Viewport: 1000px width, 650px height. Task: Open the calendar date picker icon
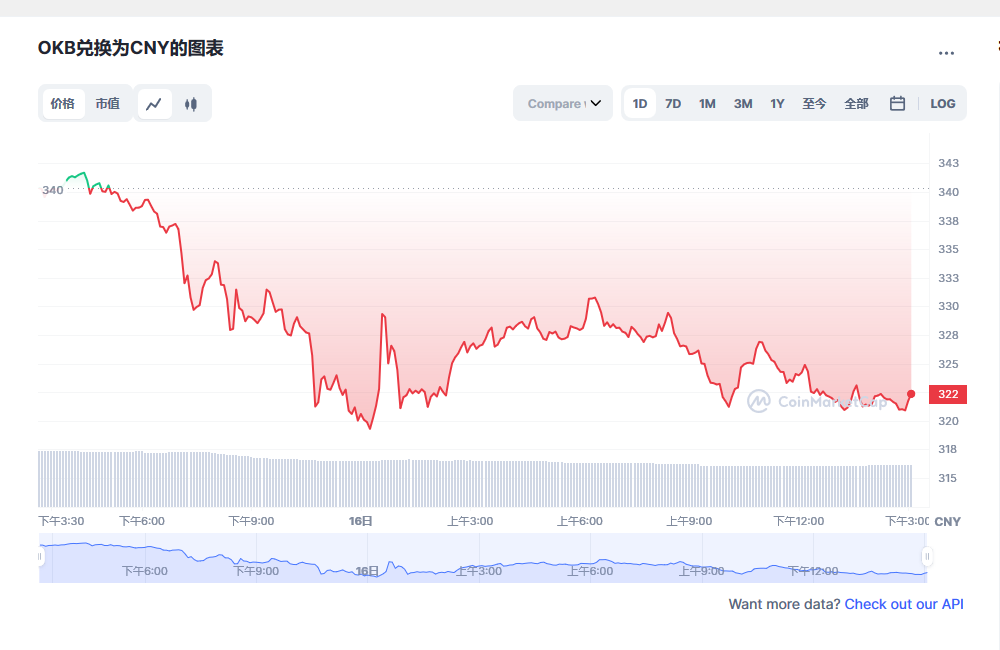(x=897, y=103)
